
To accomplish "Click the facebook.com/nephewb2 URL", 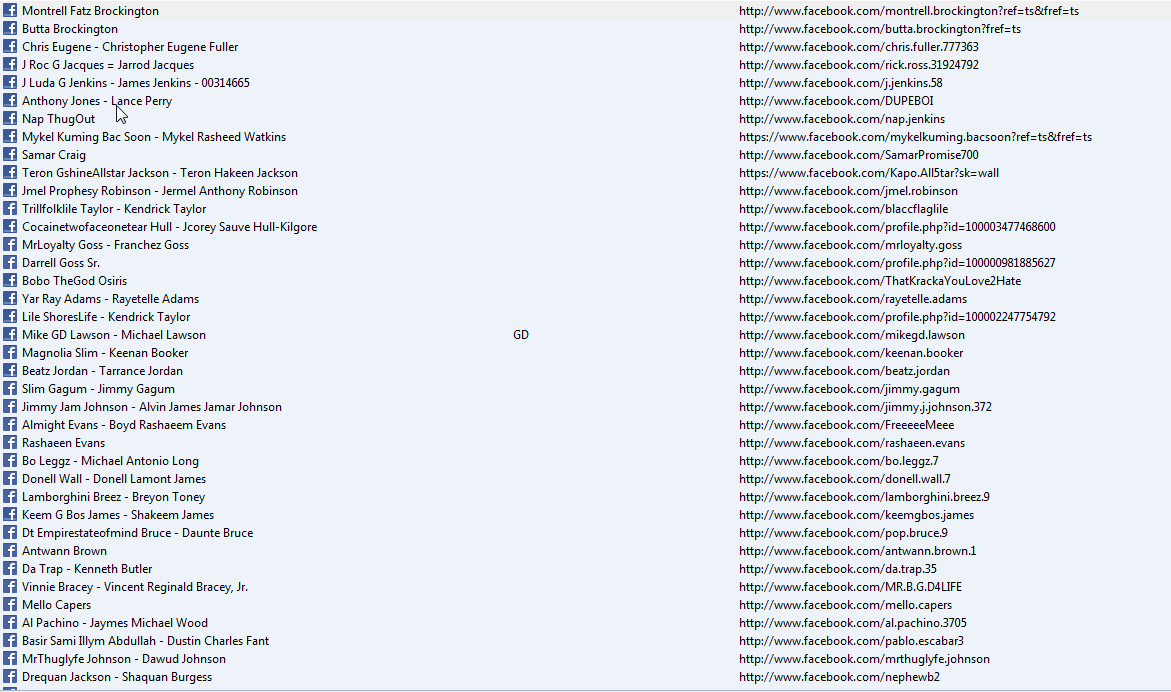I will [839, 677].
